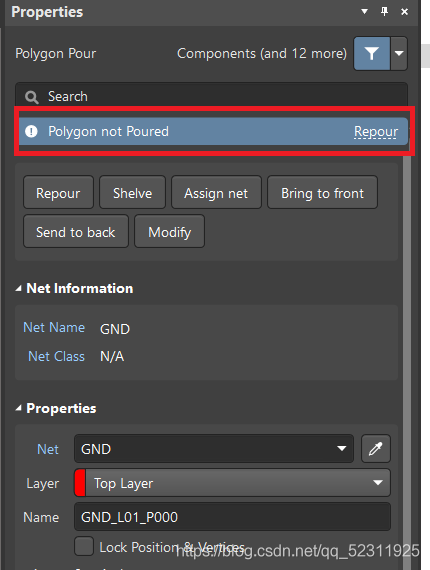The width and height of the screenshot is (430, 570).
Task: Click the Repour button
Action: pyautogui.click(x=58, y=193)
